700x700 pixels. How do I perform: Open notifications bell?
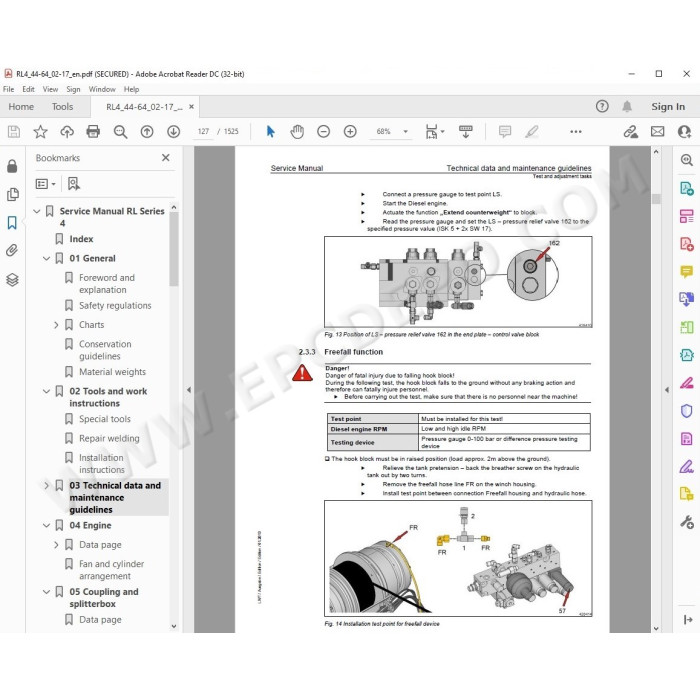(627, 106)
